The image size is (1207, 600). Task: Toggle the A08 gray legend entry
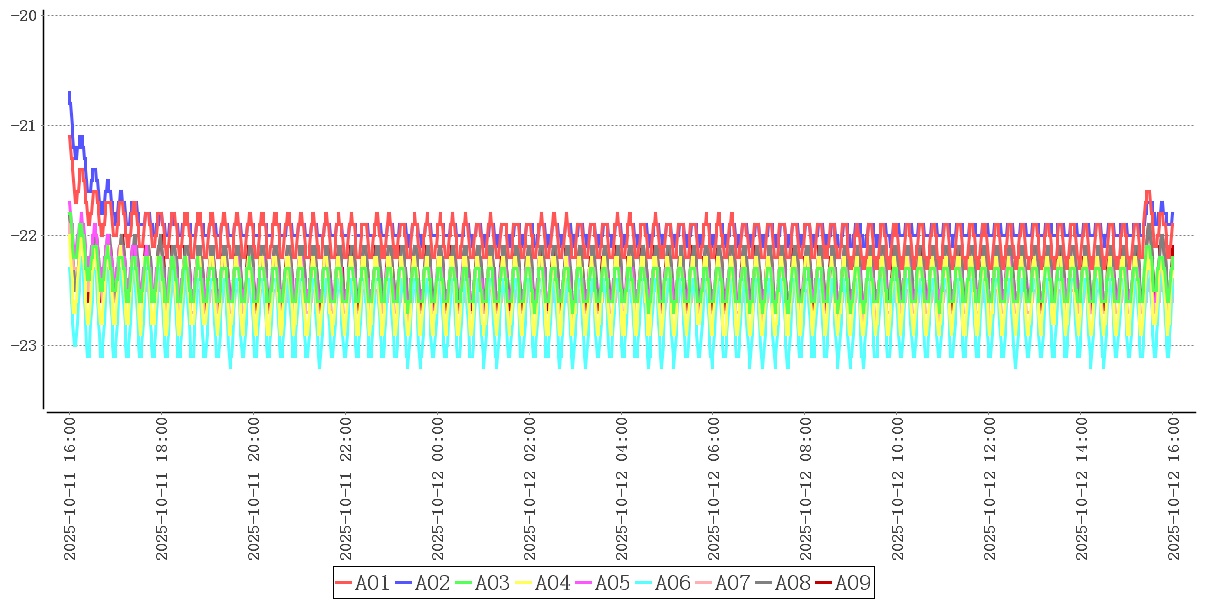click(x=783, y=583)
